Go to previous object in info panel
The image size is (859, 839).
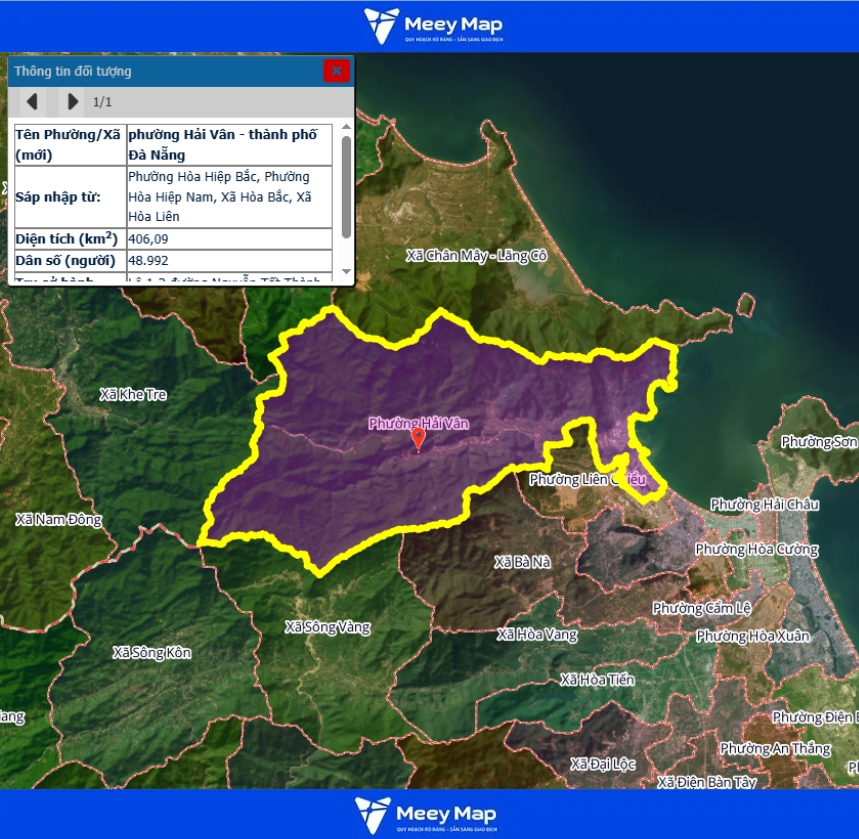32,101
